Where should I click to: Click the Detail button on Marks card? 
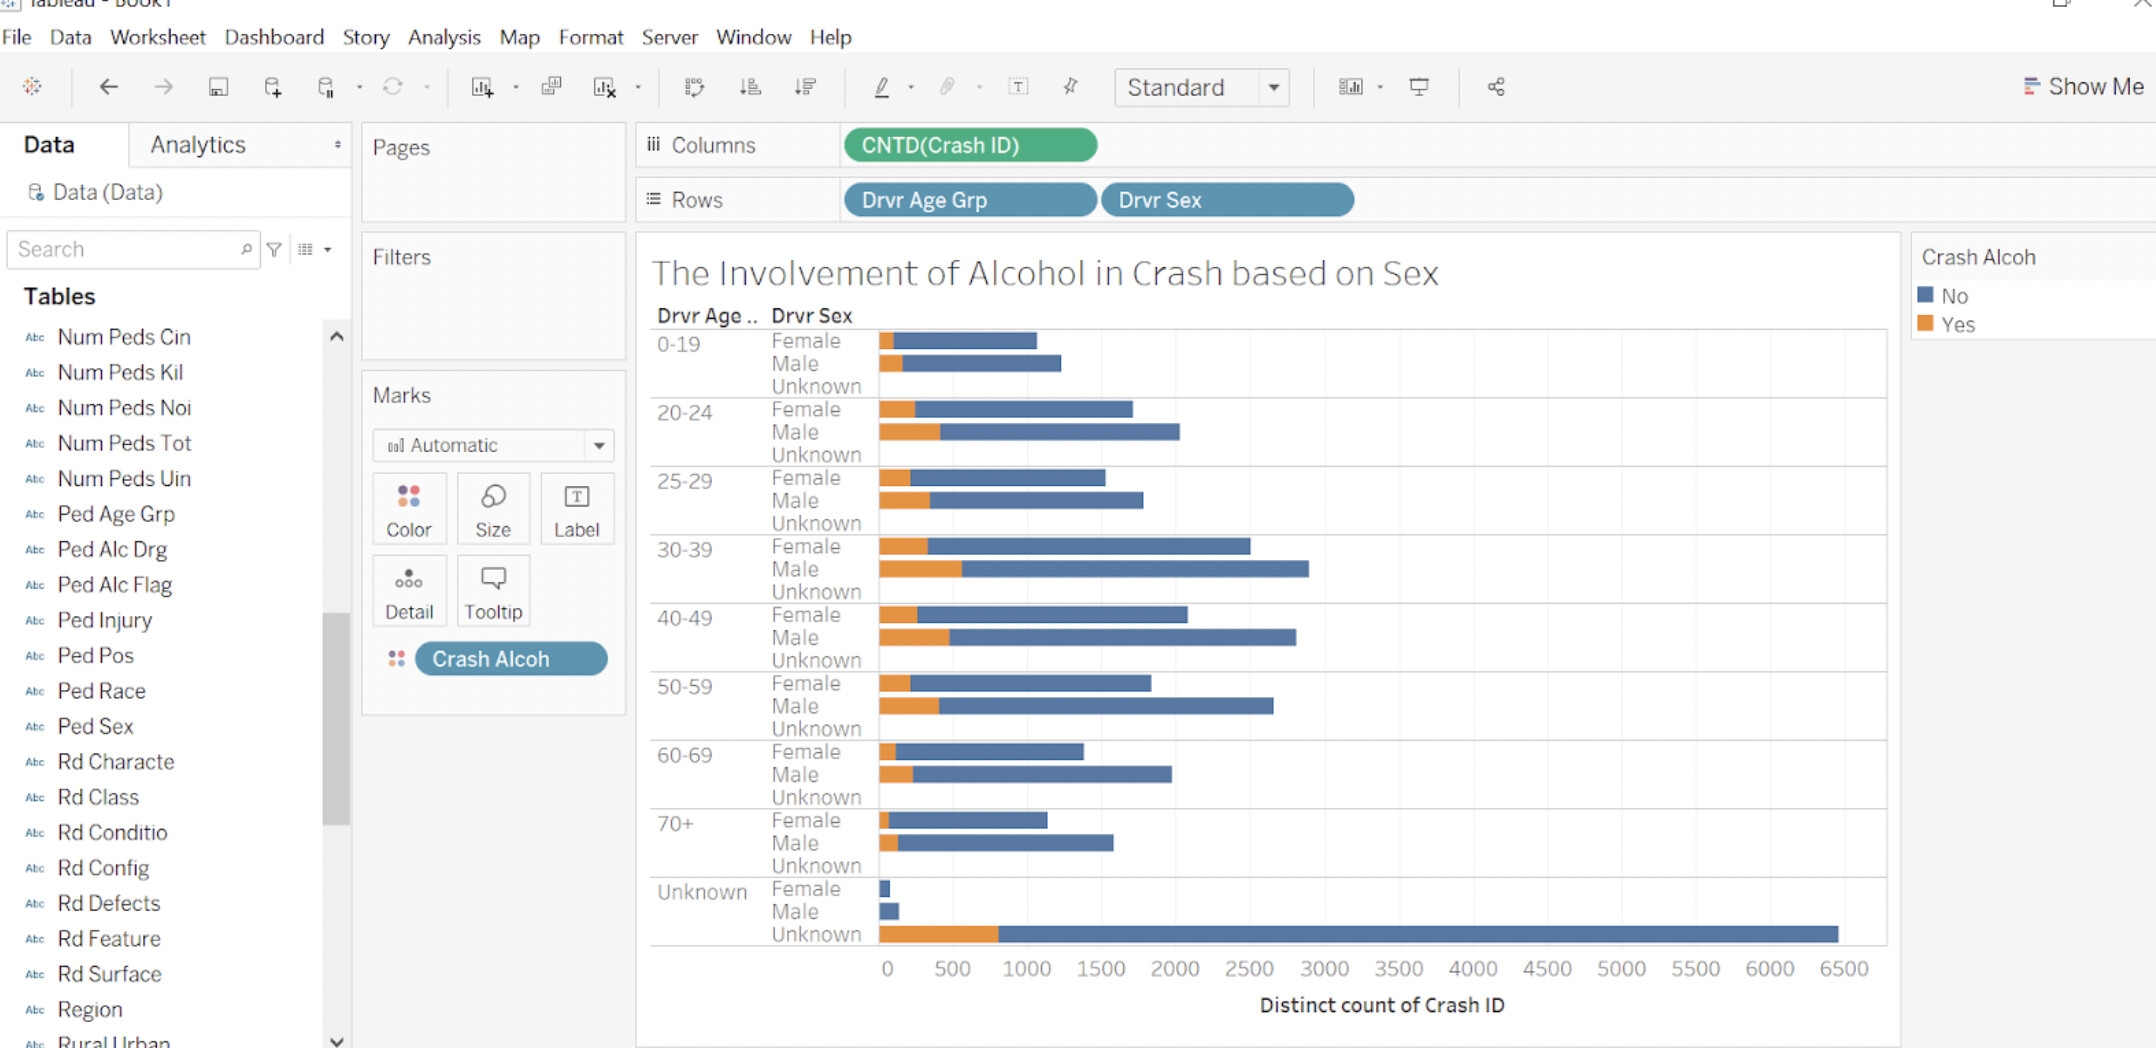(409, 592)
